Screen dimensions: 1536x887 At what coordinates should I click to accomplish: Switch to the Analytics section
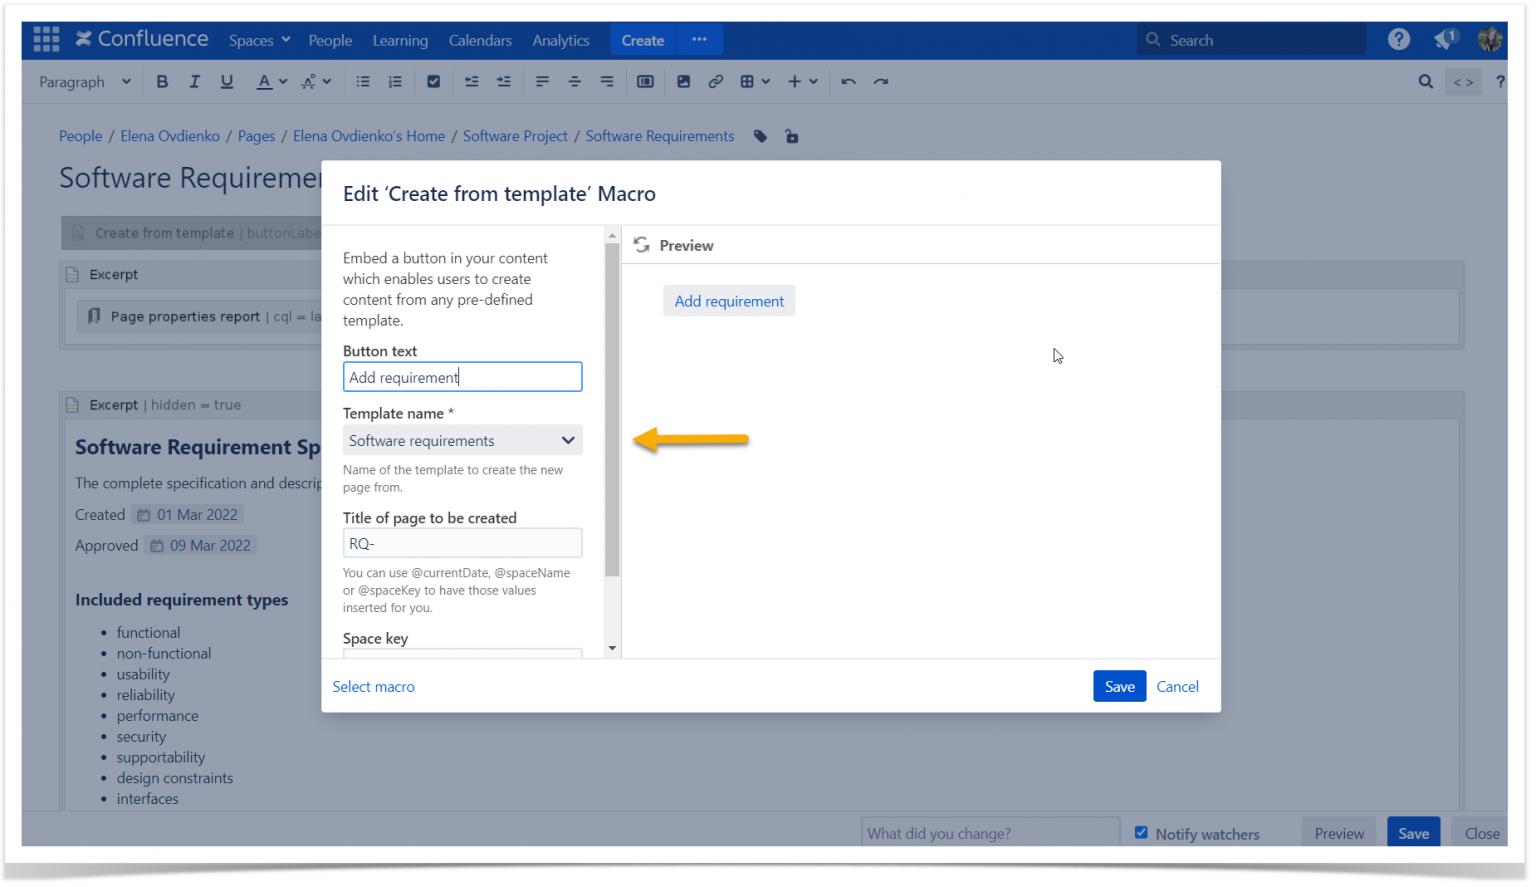pos(560,40)
